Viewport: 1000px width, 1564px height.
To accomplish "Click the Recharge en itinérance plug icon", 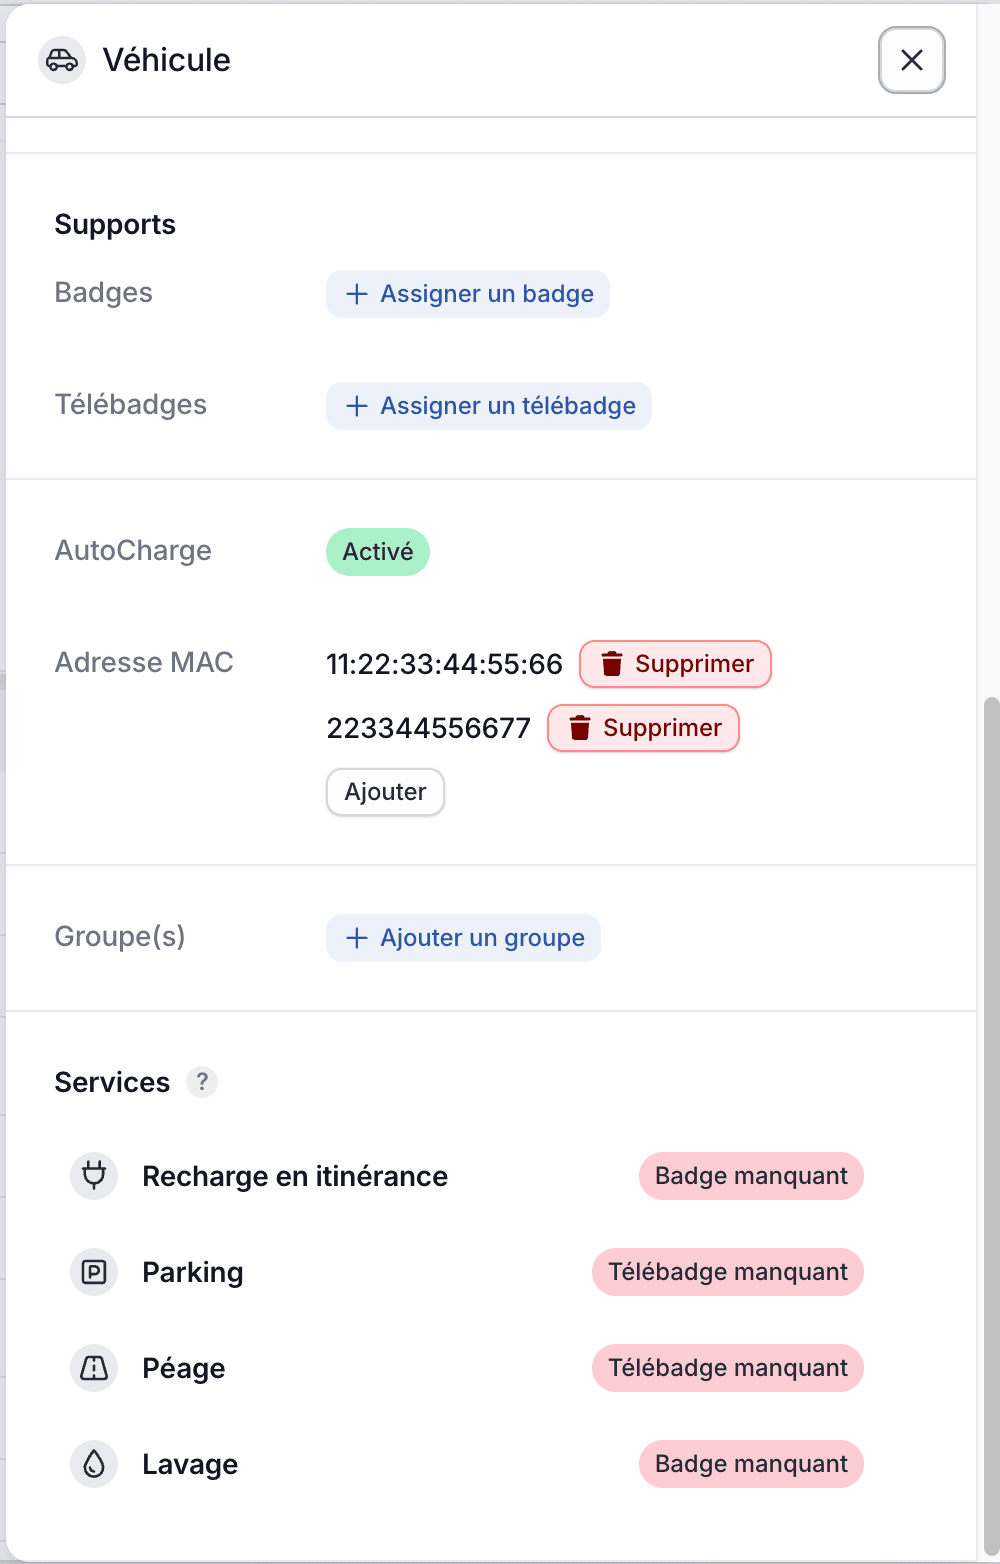I will pyautogui.click(x=94, y=1176).
